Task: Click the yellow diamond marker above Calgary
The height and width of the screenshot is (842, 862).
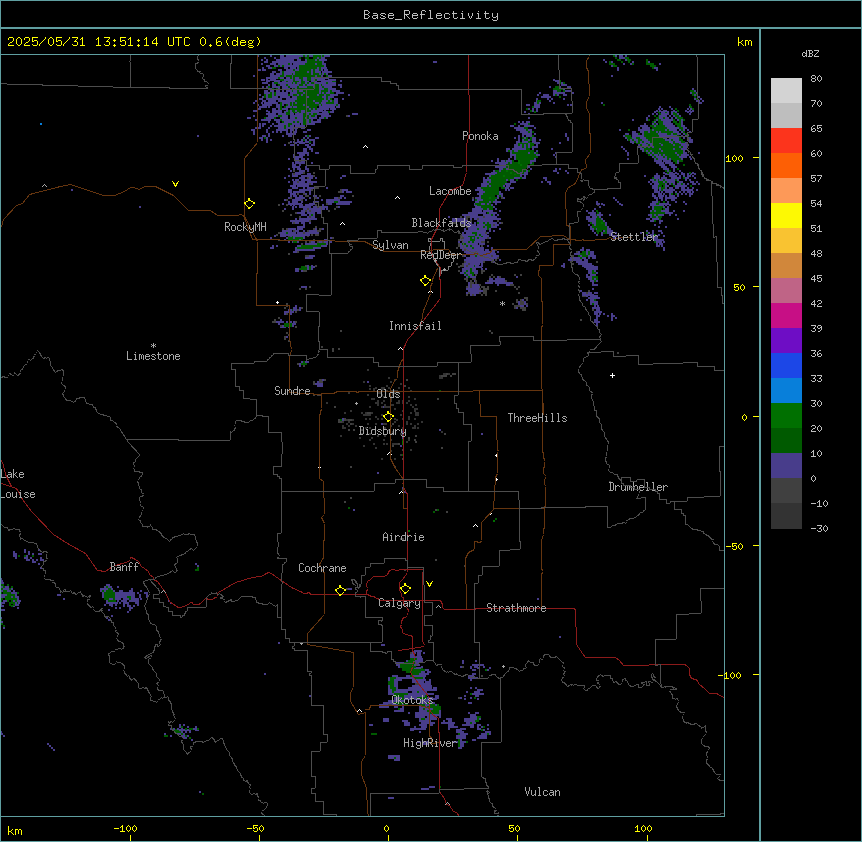Action: pos(405,589)
